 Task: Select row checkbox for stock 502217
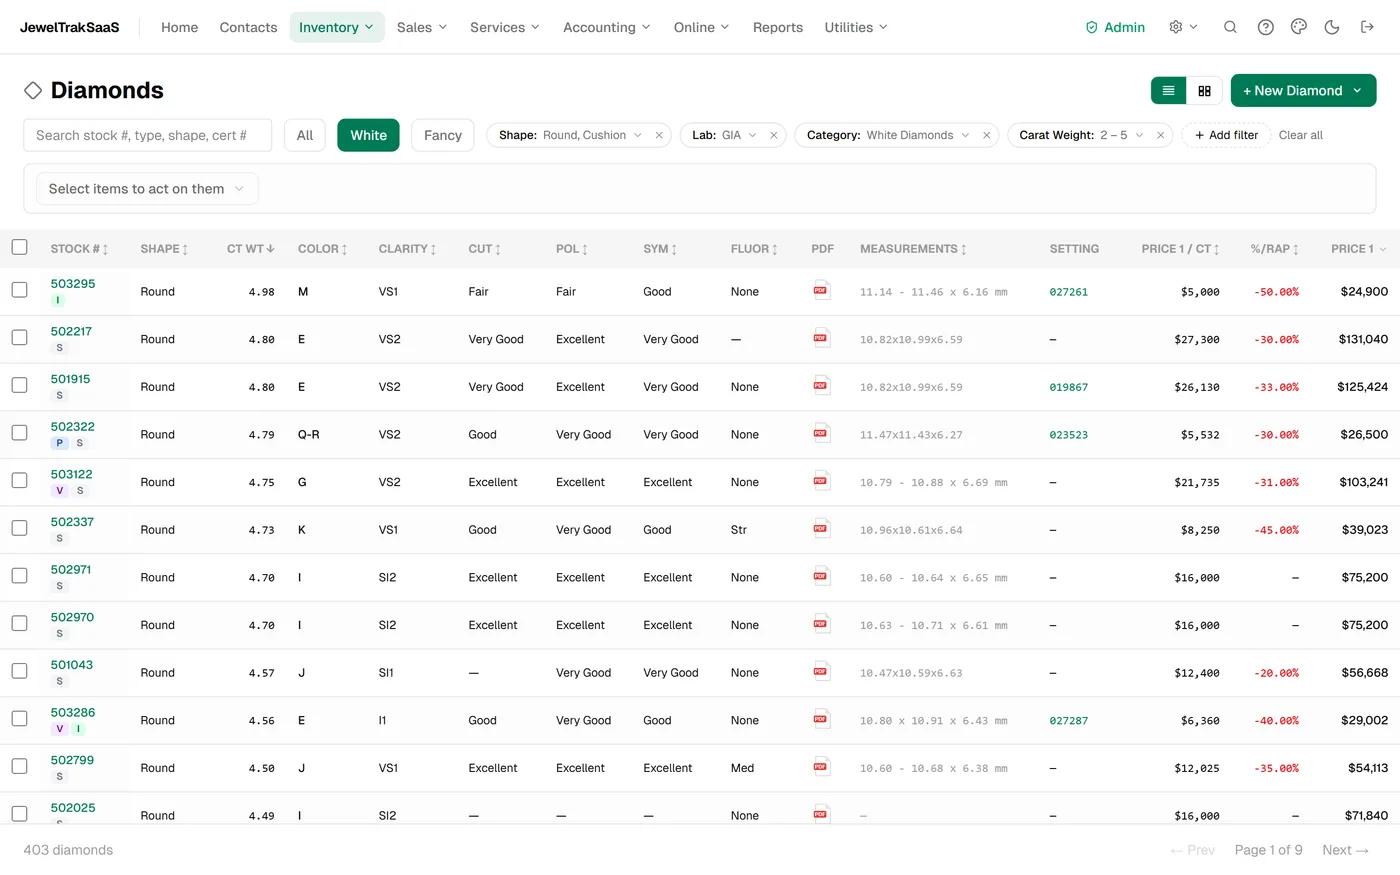pyautogui.click(x=19, y=337)
